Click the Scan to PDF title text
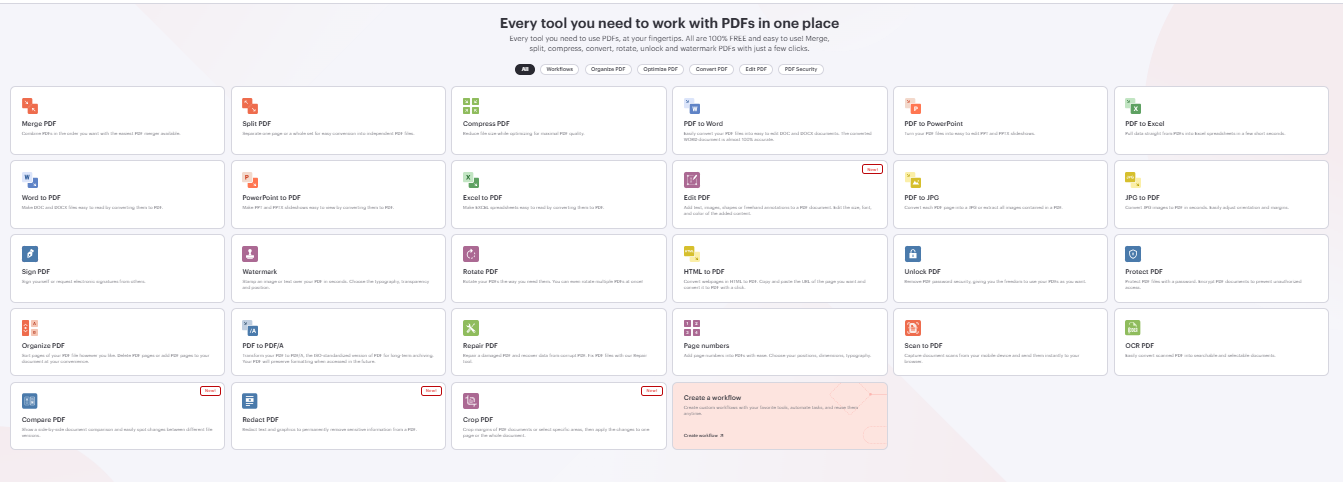 coord(925,345)
